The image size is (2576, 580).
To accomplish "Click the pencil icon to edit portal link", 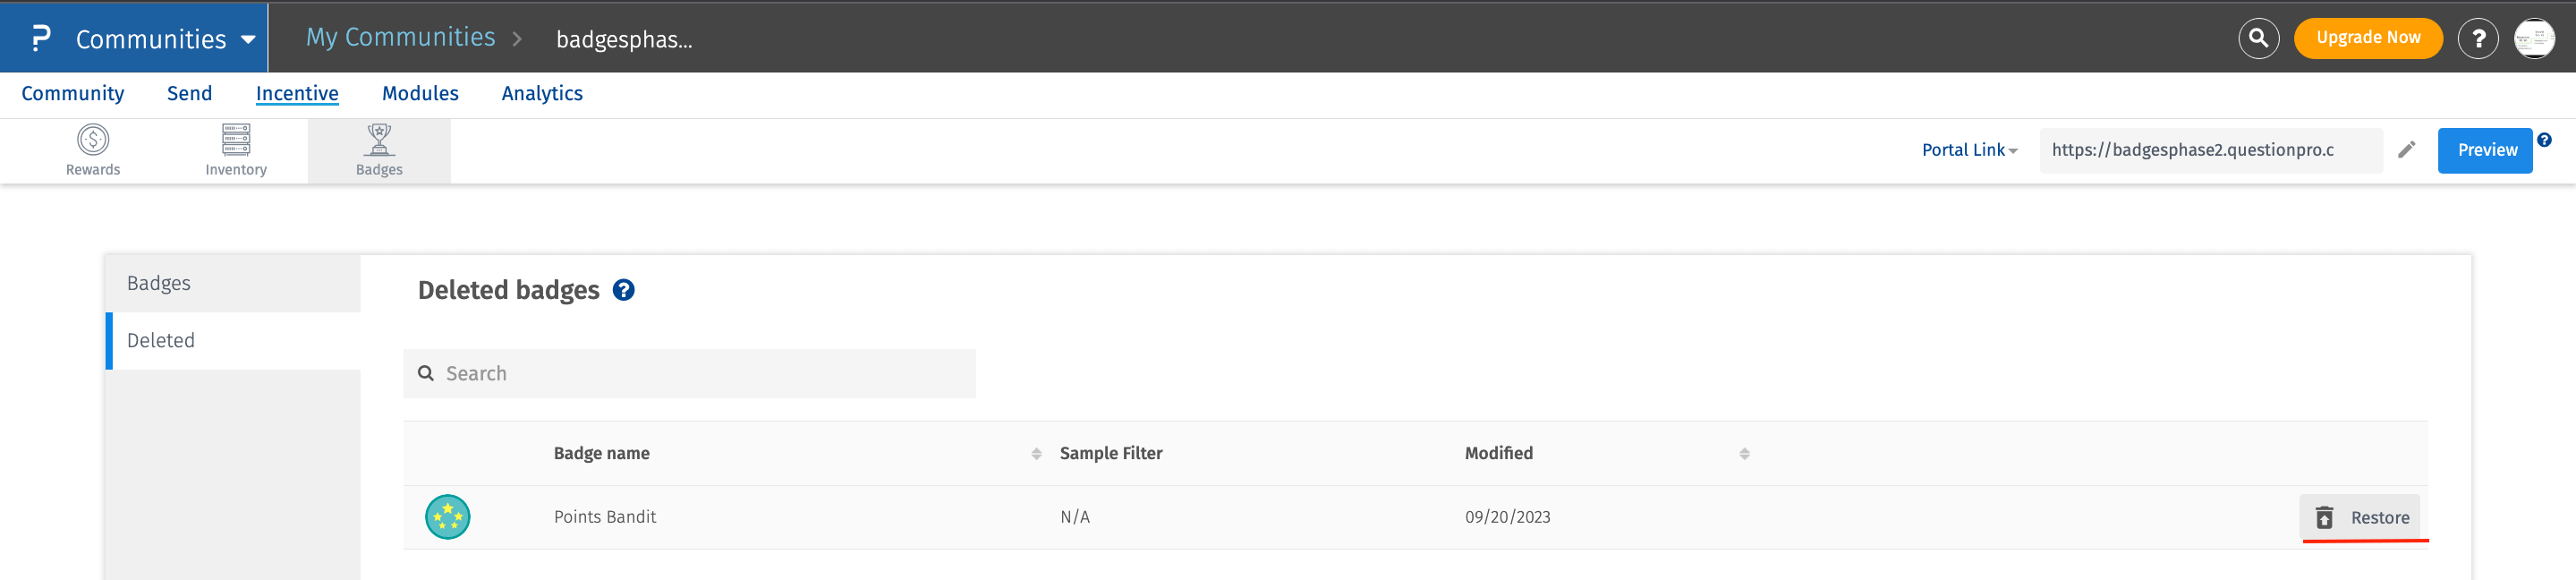I will [x=2408, y=149].
